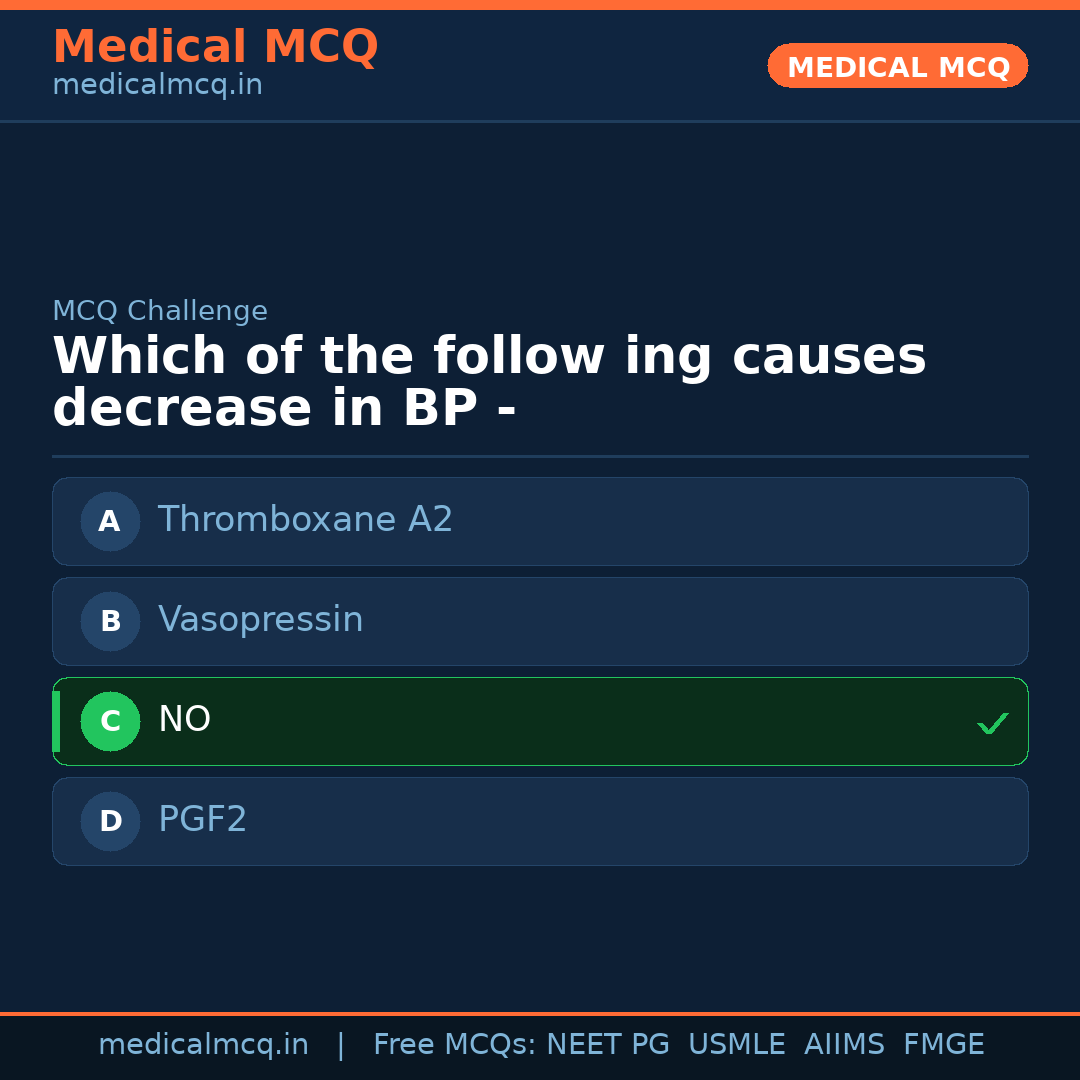Open the NEET PG section
The height and width of the screenshot is (1080, 1080).
[607, 1044]
